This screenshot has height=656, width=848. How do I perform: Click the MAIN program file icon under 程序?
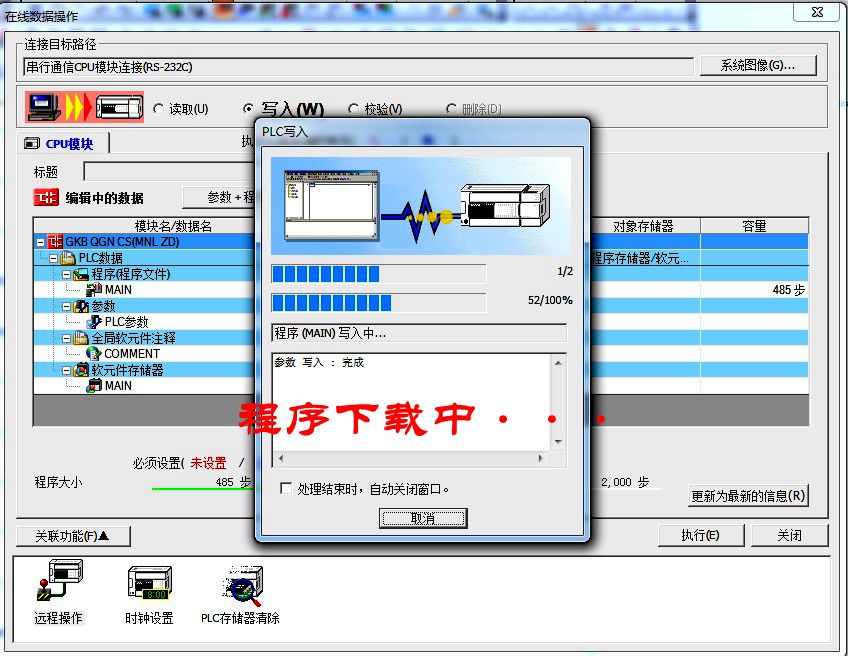(94, 289)
